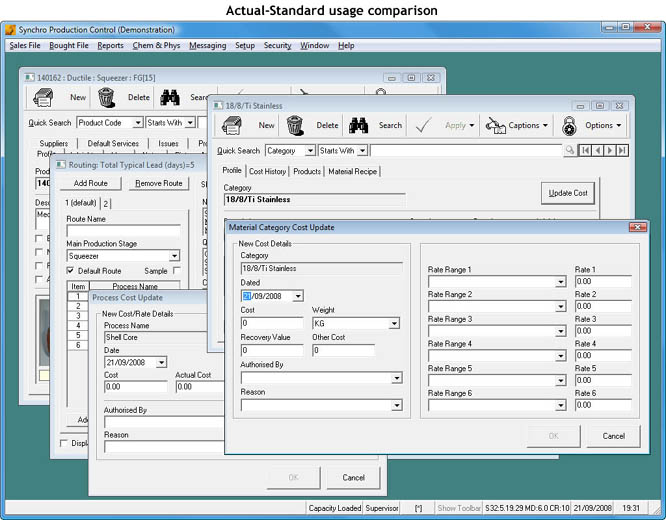This screenshot has width=666, height=520.
Task: Open the Bought File menu
Action: [x=69, y=45]
